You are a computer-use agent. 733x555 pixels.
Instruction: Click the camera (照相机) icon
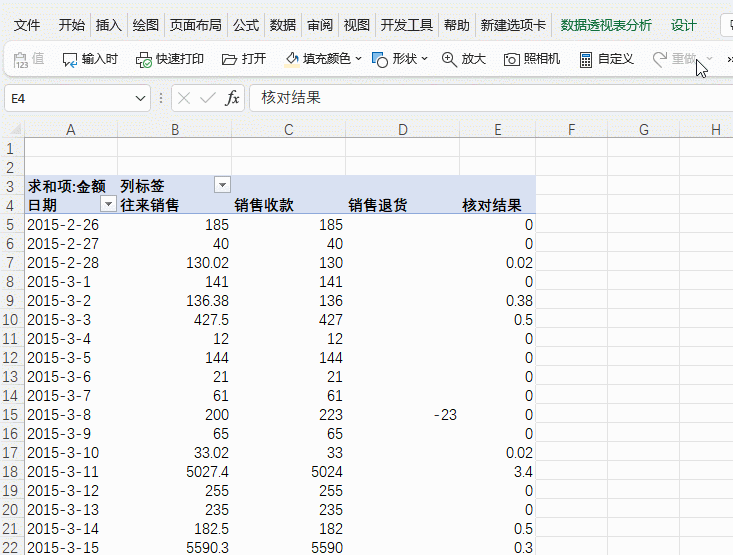pos(511,60)
